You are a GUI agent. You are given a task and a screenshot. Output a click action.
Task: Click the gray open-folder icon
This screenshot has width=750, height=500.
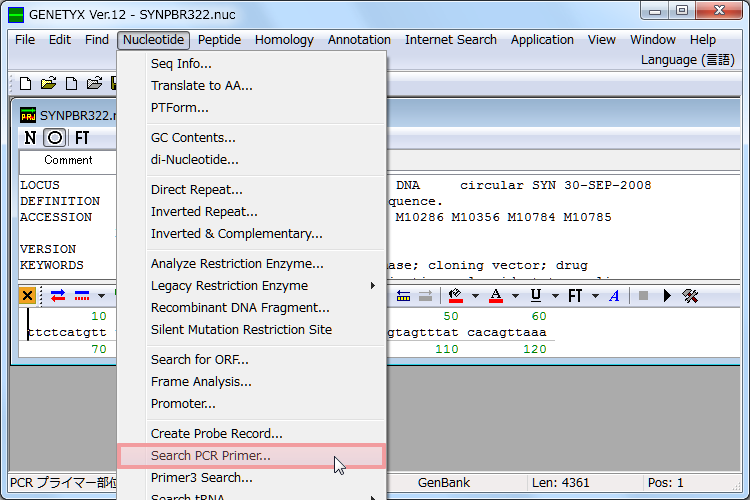(94, 83)
